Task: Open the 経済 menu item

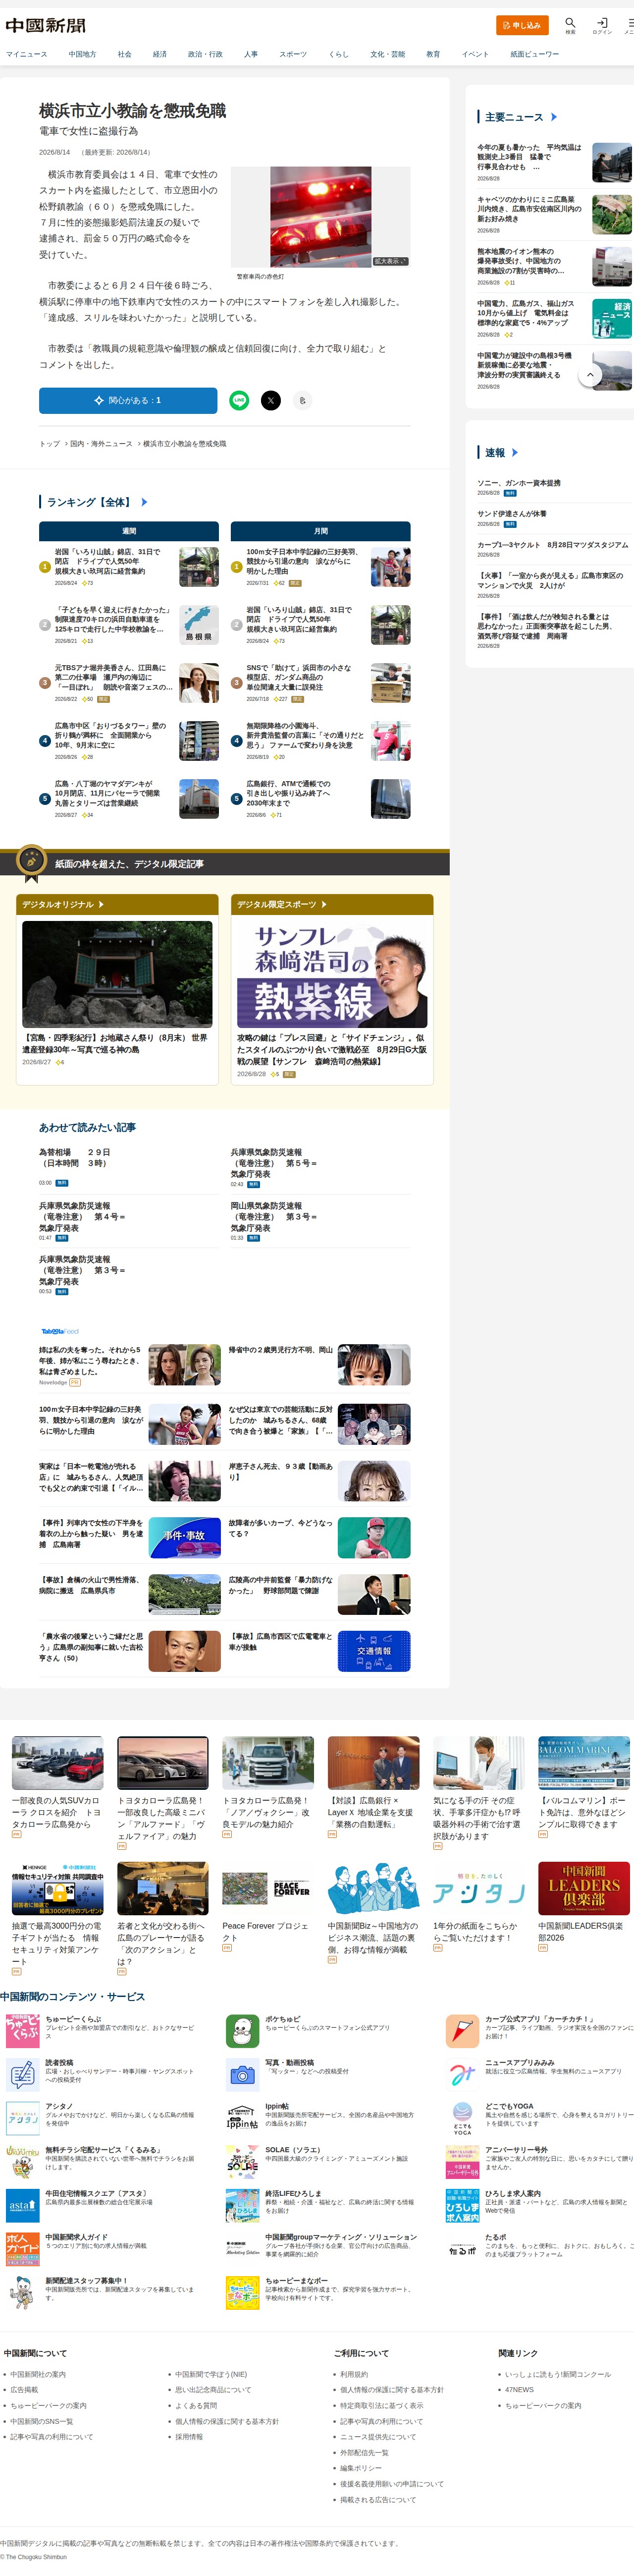Action: [160, 54]
